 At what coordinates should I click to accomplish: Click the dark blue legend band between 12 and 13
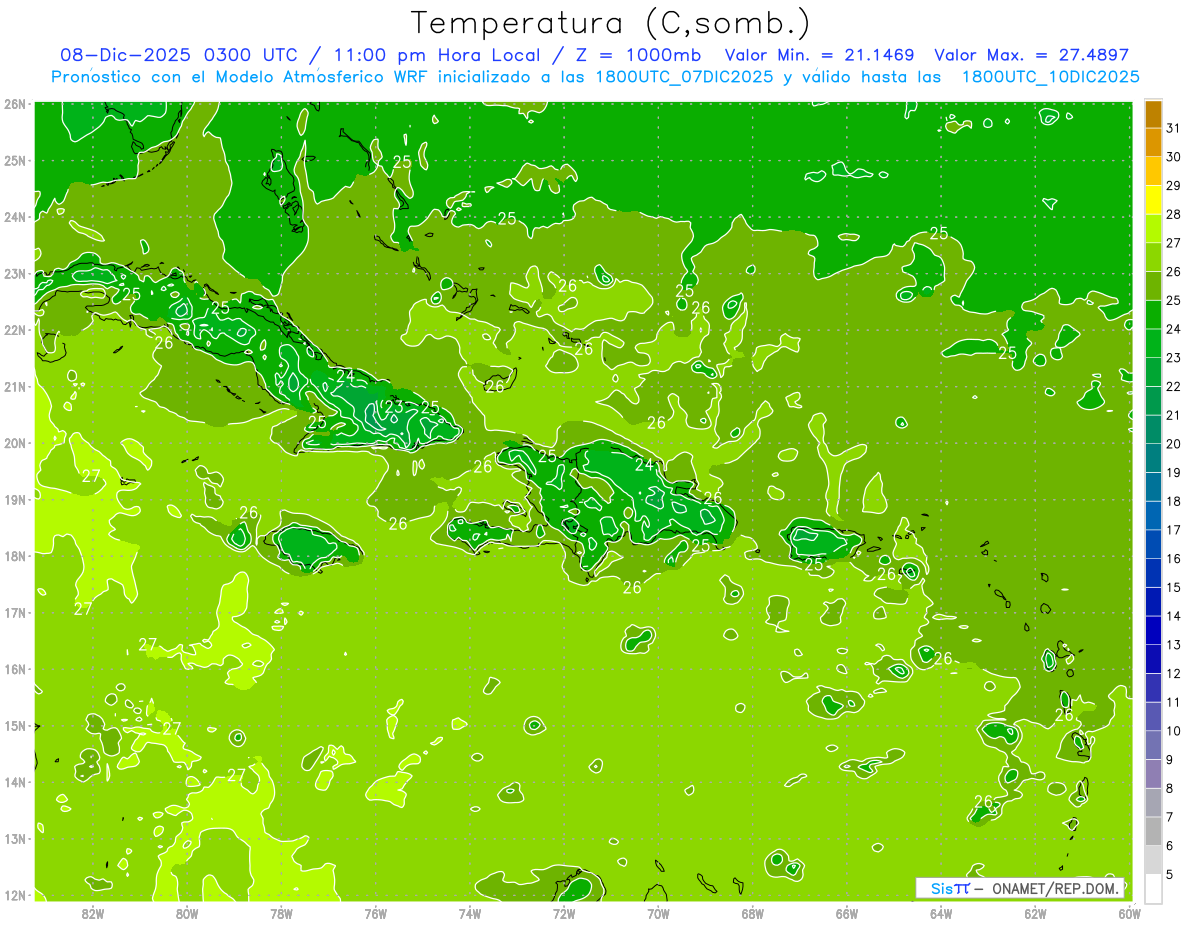point(1153,659)
